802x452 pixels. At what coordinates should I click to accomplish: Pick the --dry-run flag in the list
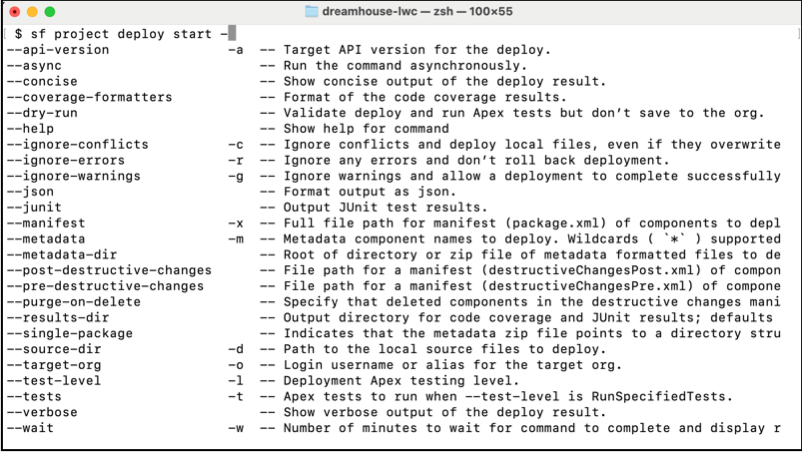coord(41,113)
